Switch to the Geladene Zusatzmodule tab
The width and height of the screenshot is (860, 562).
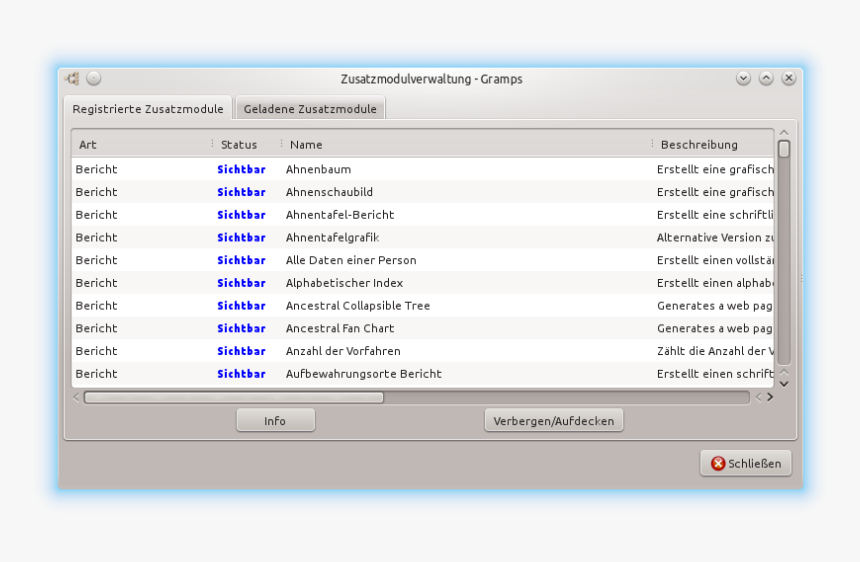pyautogui.click(x=310, y=109)
